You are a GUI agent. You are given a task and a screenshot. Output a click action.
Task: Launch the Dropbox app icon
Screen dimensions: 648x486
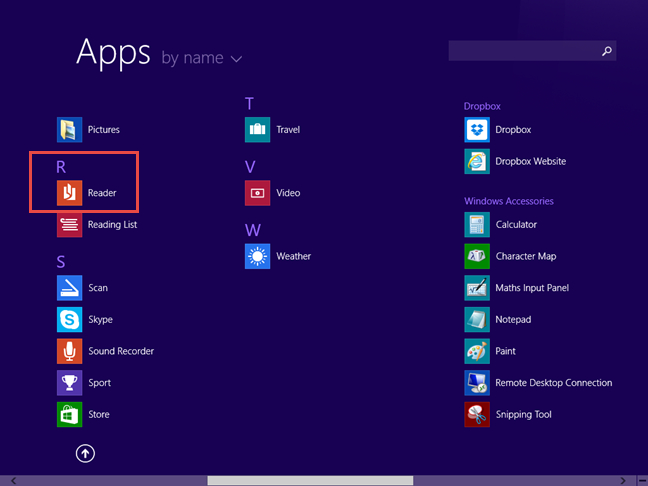point(477,129)
